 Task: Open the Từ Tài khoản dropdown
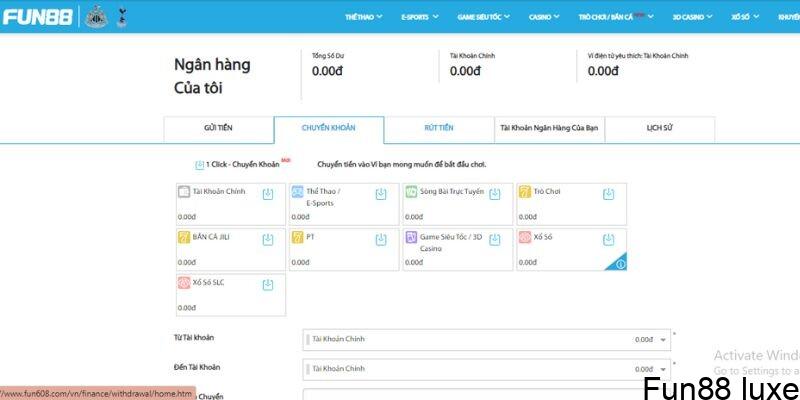(x=487, y=340)
